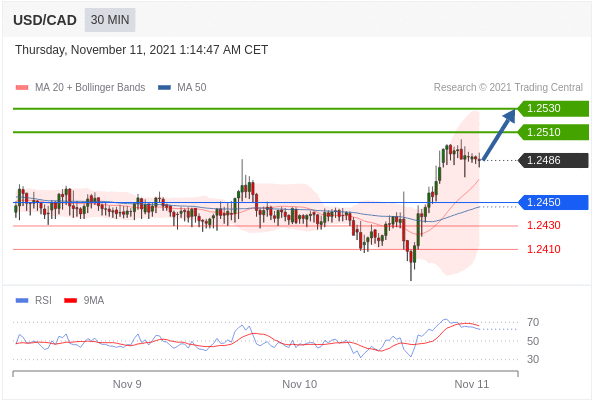
Task: Click the red 9MA legend swatch
Action: (71, 301)
